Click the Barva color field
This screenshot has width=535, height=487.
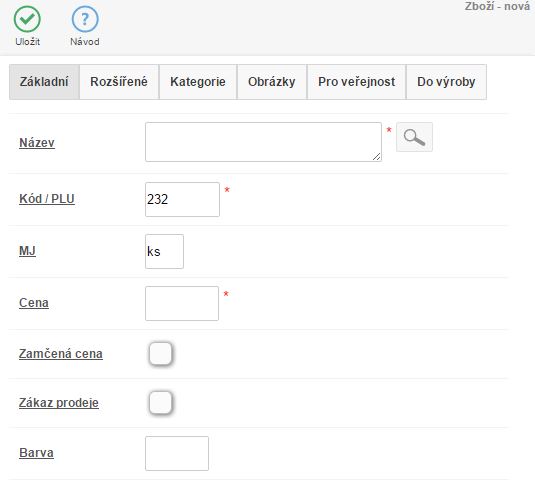(x=177, y=453)
